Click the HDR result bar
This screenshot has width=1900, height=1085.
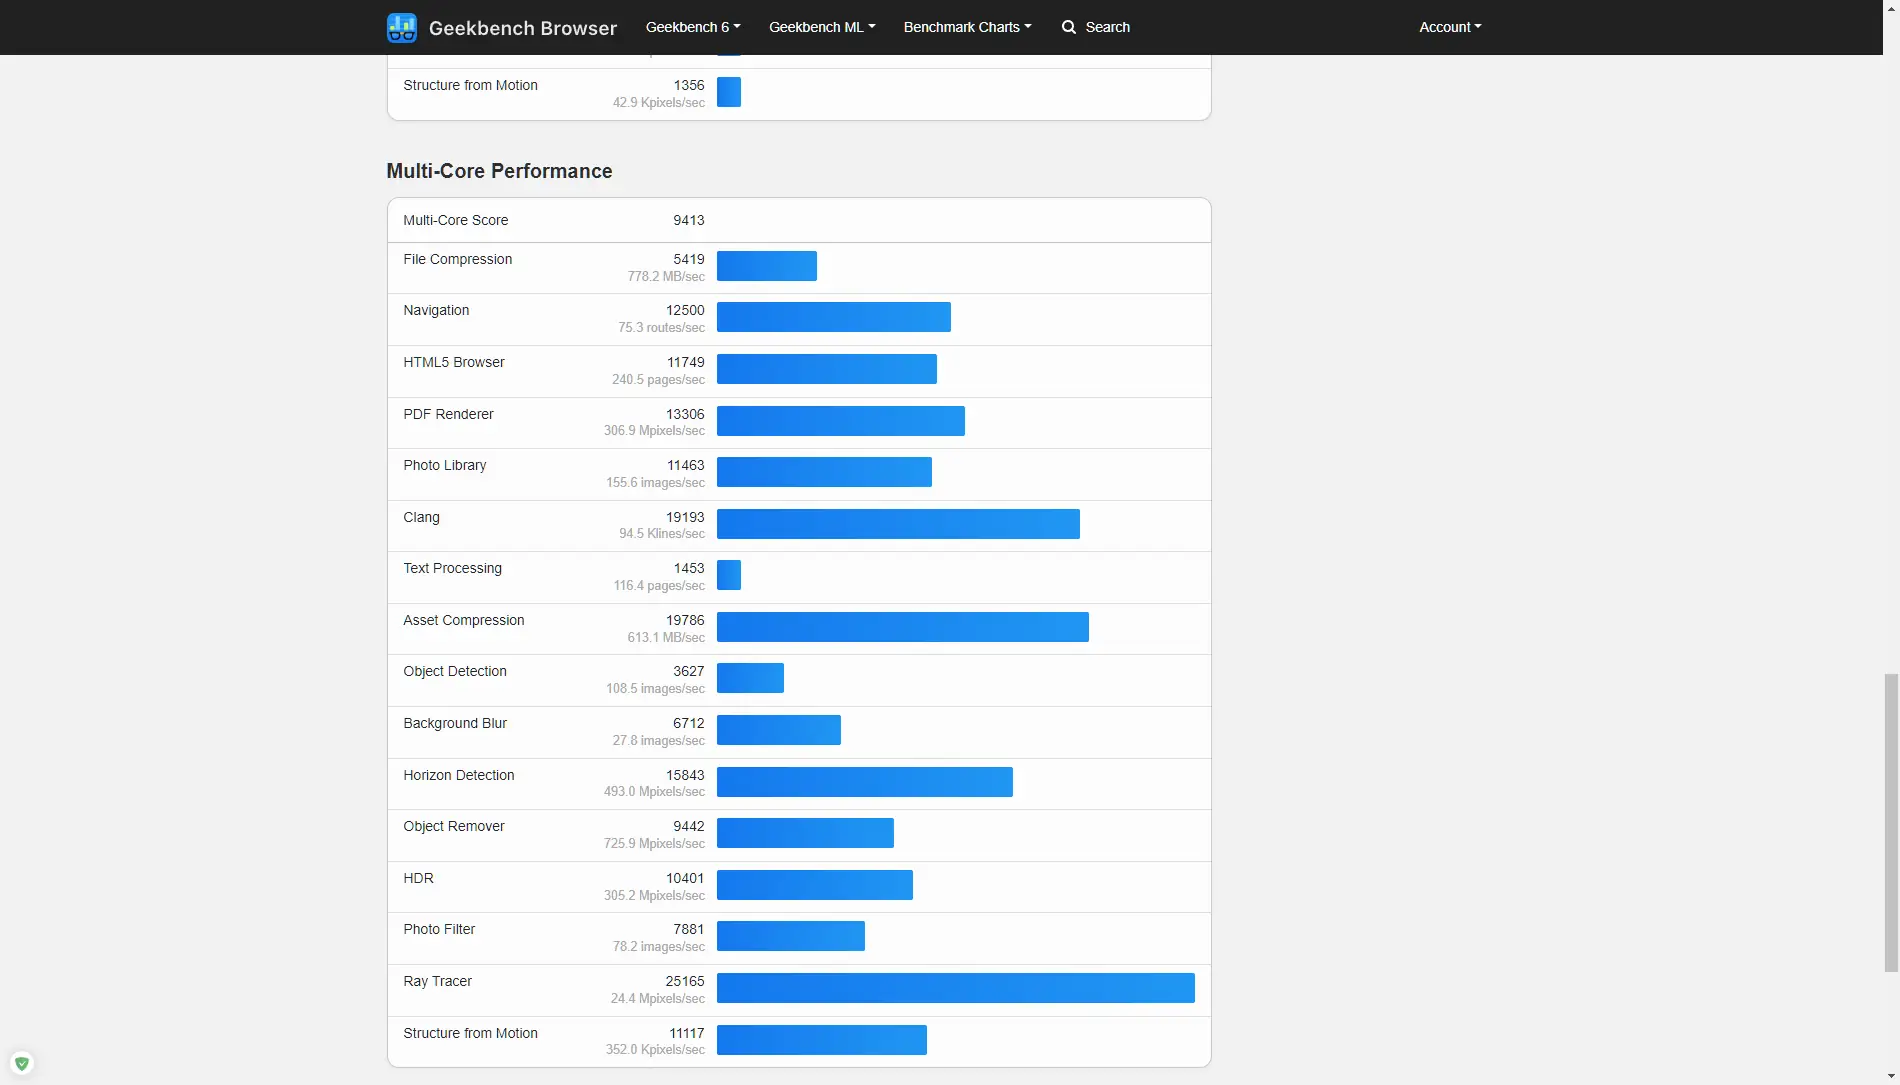click(815, 885)
